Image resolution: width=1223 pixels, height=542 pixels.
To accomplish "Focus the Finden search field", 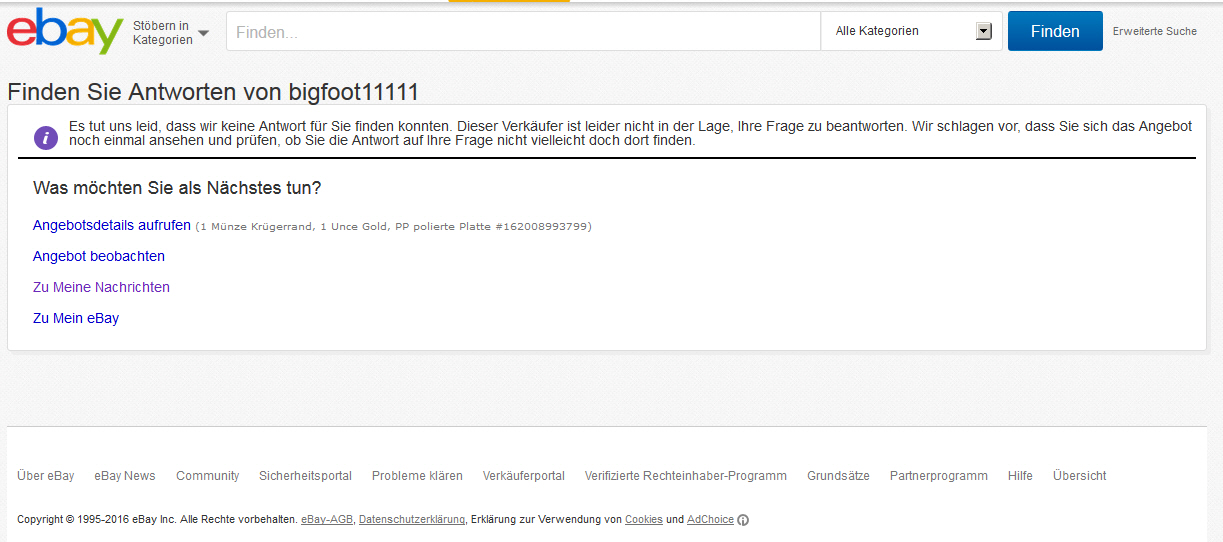I will coord(523,32).
